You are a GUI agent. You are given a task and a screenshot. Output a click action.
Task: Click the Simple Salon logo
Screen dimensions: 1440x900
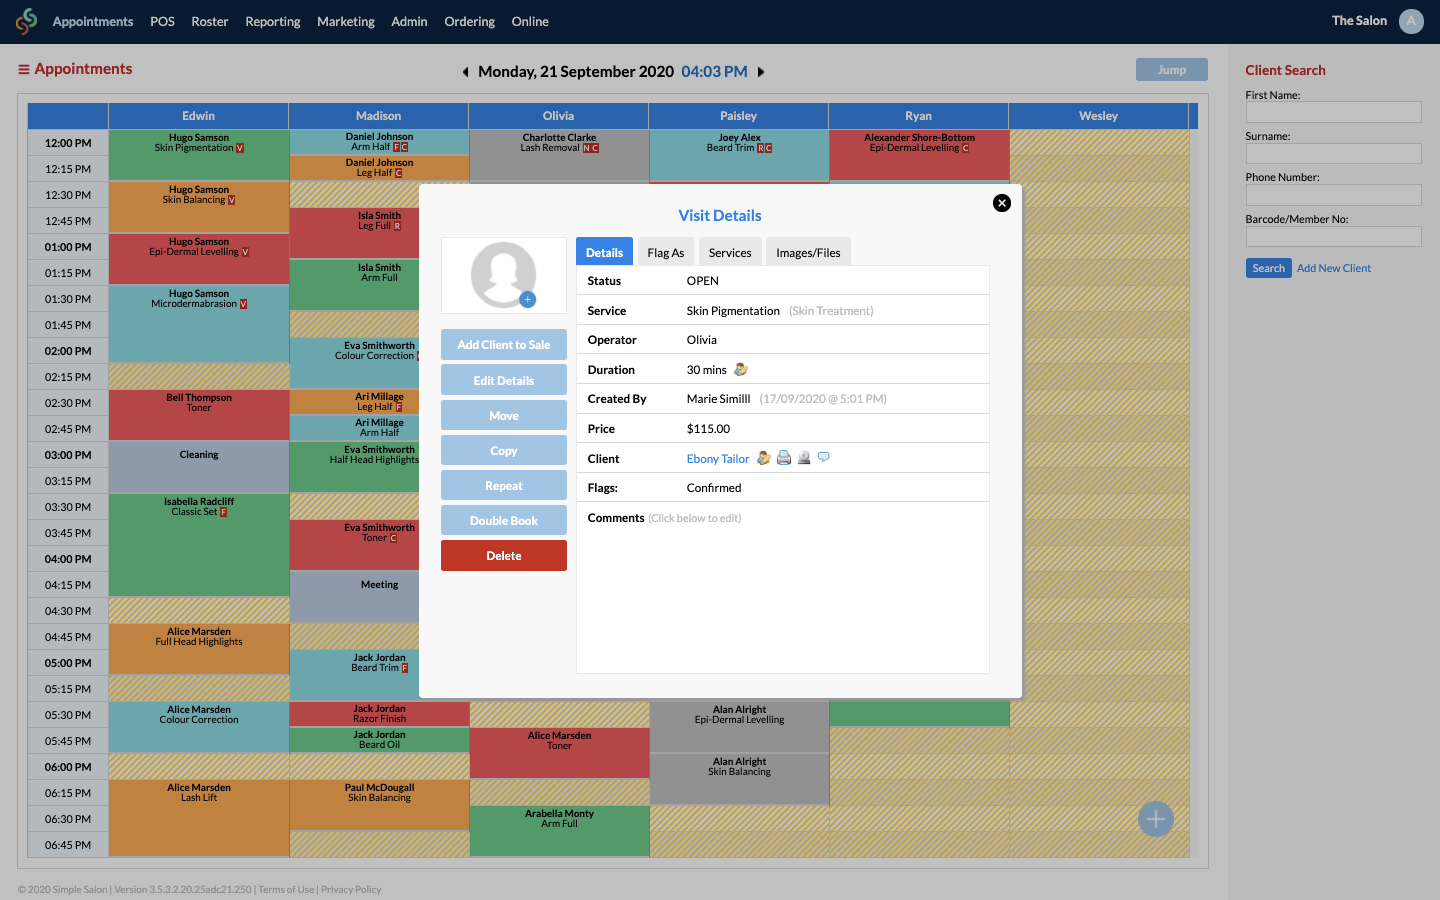(26, 21)
